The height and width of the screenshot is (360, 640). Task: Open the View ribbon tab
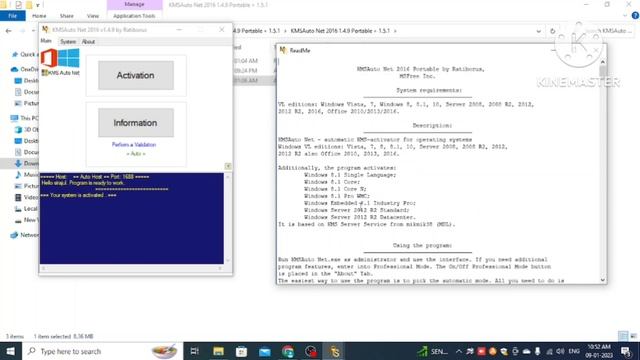(93, 16)
